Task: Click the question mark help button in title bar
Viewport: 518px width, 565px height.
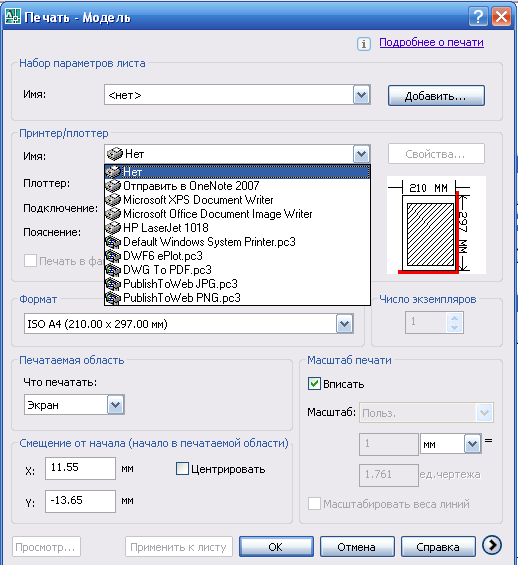Action: point(478,17)
